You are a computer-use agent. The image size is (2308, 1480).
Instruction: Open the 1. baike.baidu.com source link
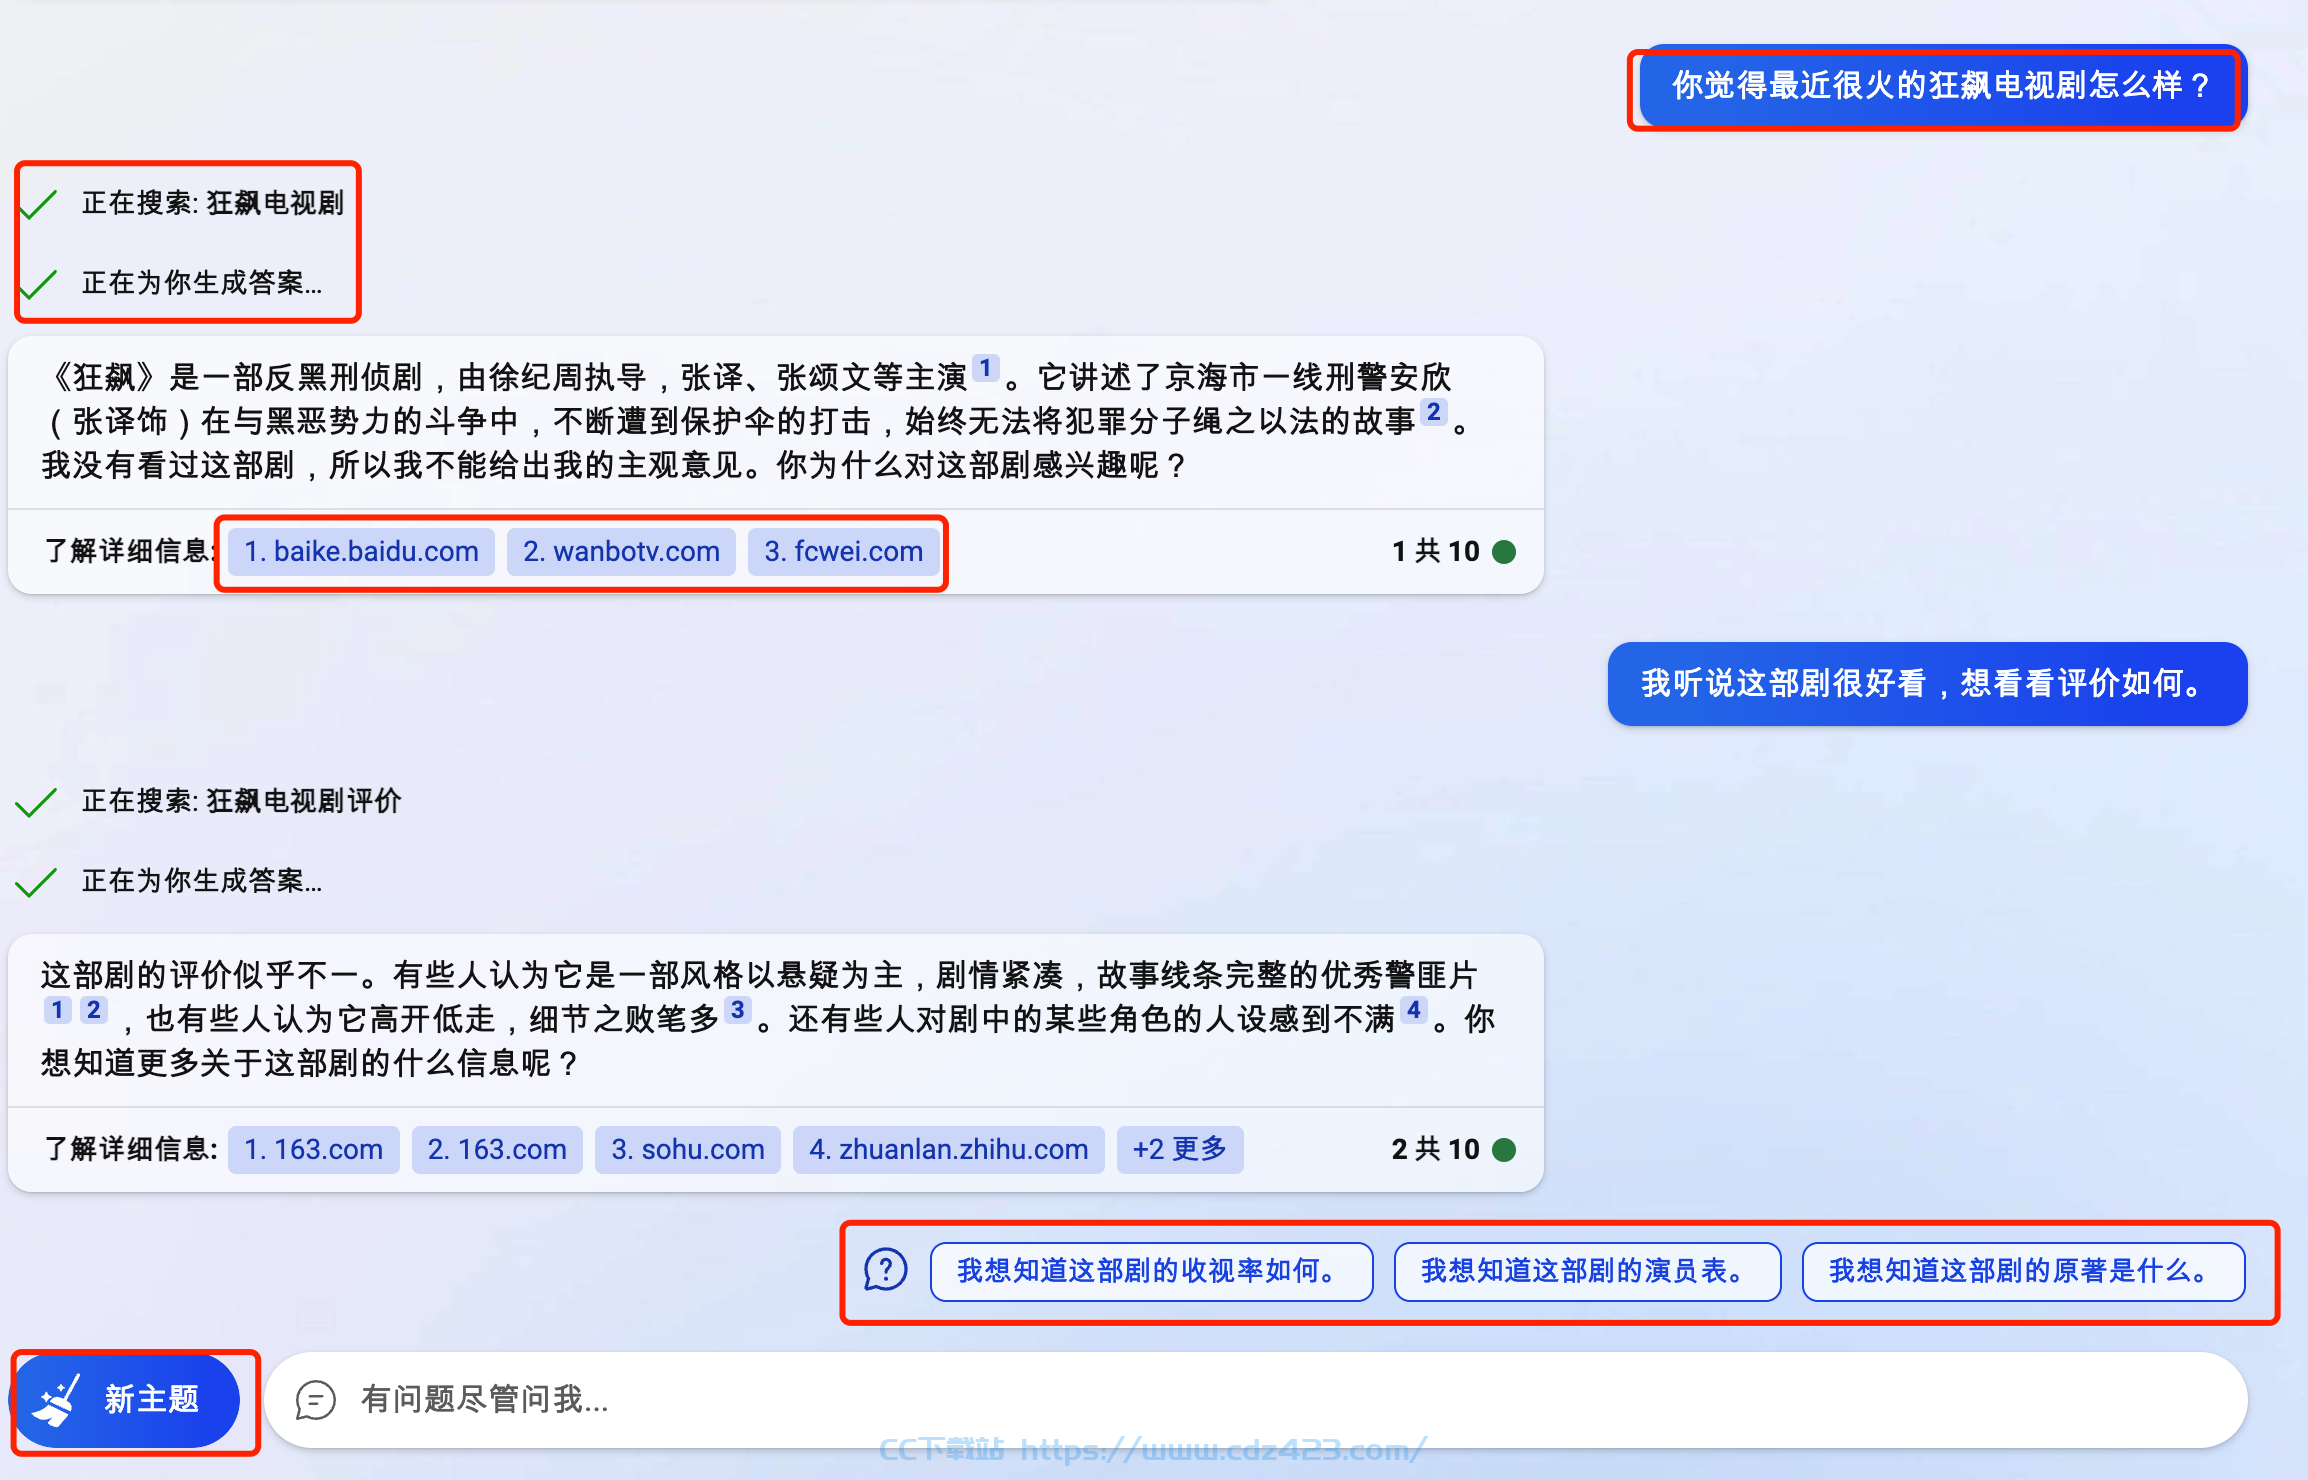pos(361,552)
